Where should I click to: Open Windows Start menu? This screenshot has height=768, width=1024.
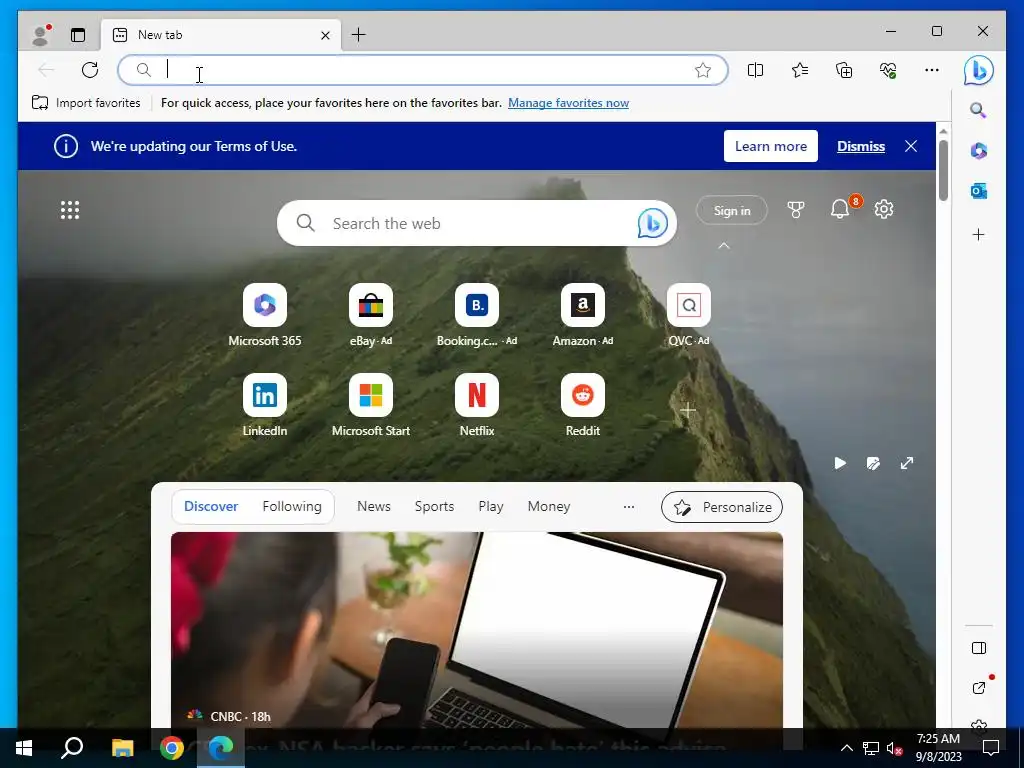click(x=24, y=748)
